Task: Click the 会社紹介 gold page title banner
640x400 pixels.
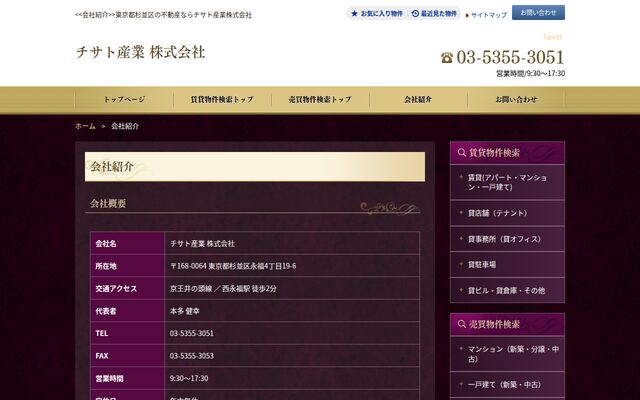Action: point(255,167)
